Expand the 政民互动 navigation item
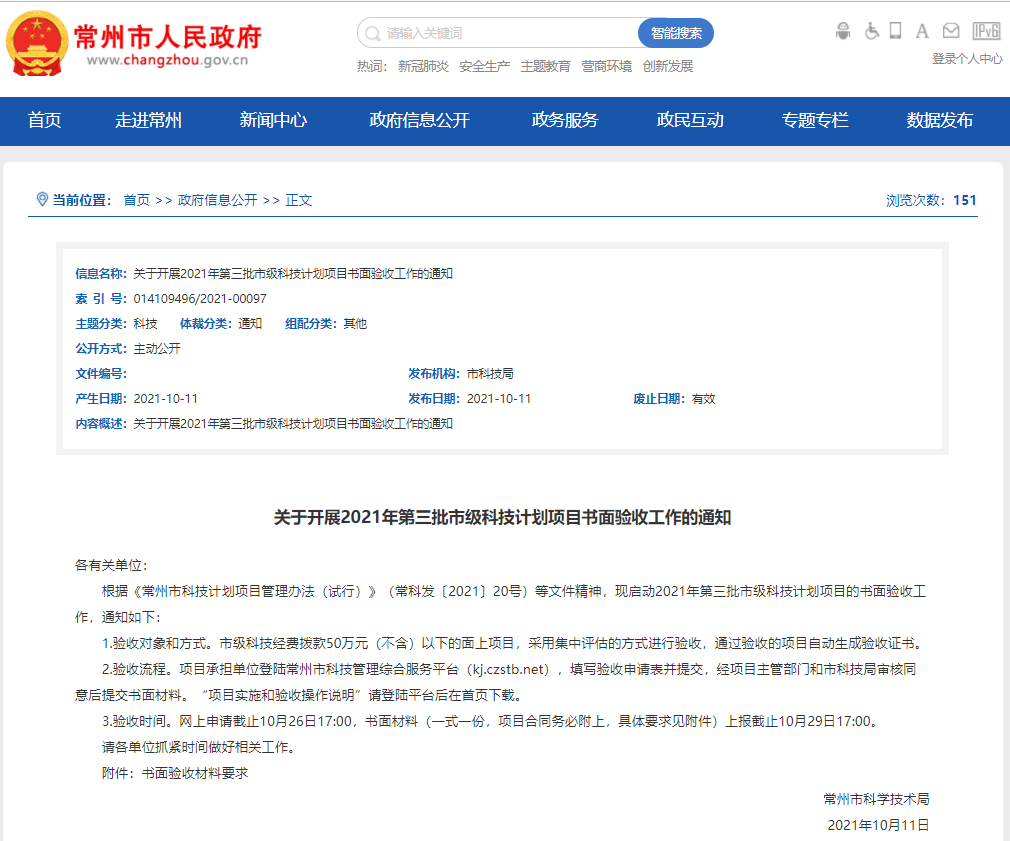 (691, 121)
